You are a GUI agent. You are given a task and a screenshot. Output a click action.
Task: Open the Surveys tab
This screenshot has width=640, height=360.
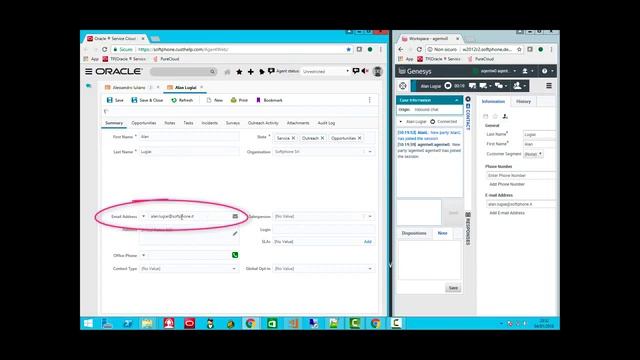[x=233, y=123]
